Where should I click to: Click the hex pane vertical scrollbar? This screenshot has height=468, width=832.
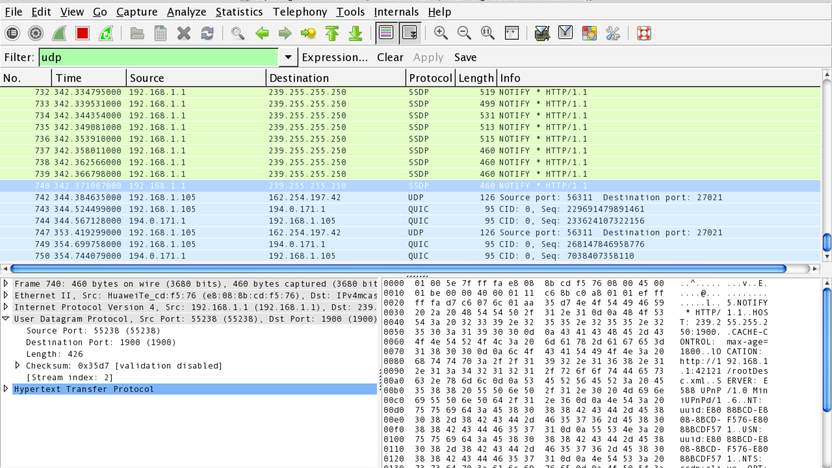827,350
